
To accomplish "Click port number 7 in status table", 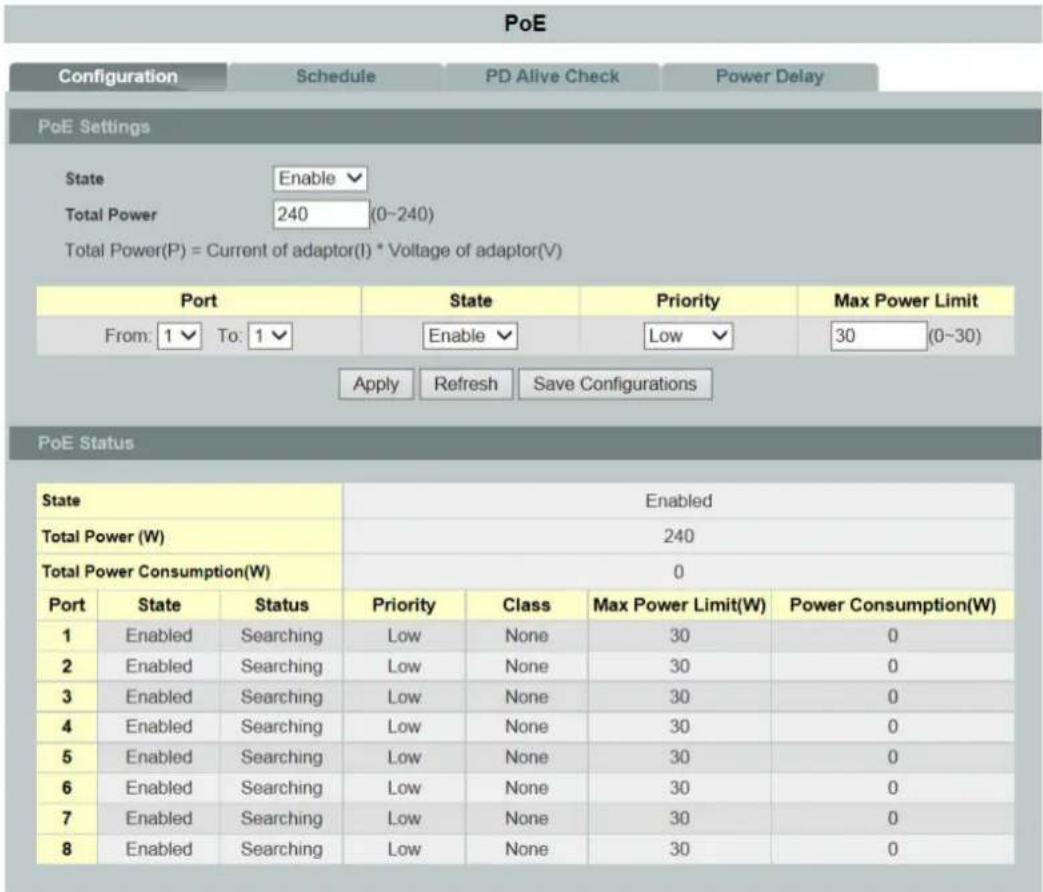I will (67, 819).
